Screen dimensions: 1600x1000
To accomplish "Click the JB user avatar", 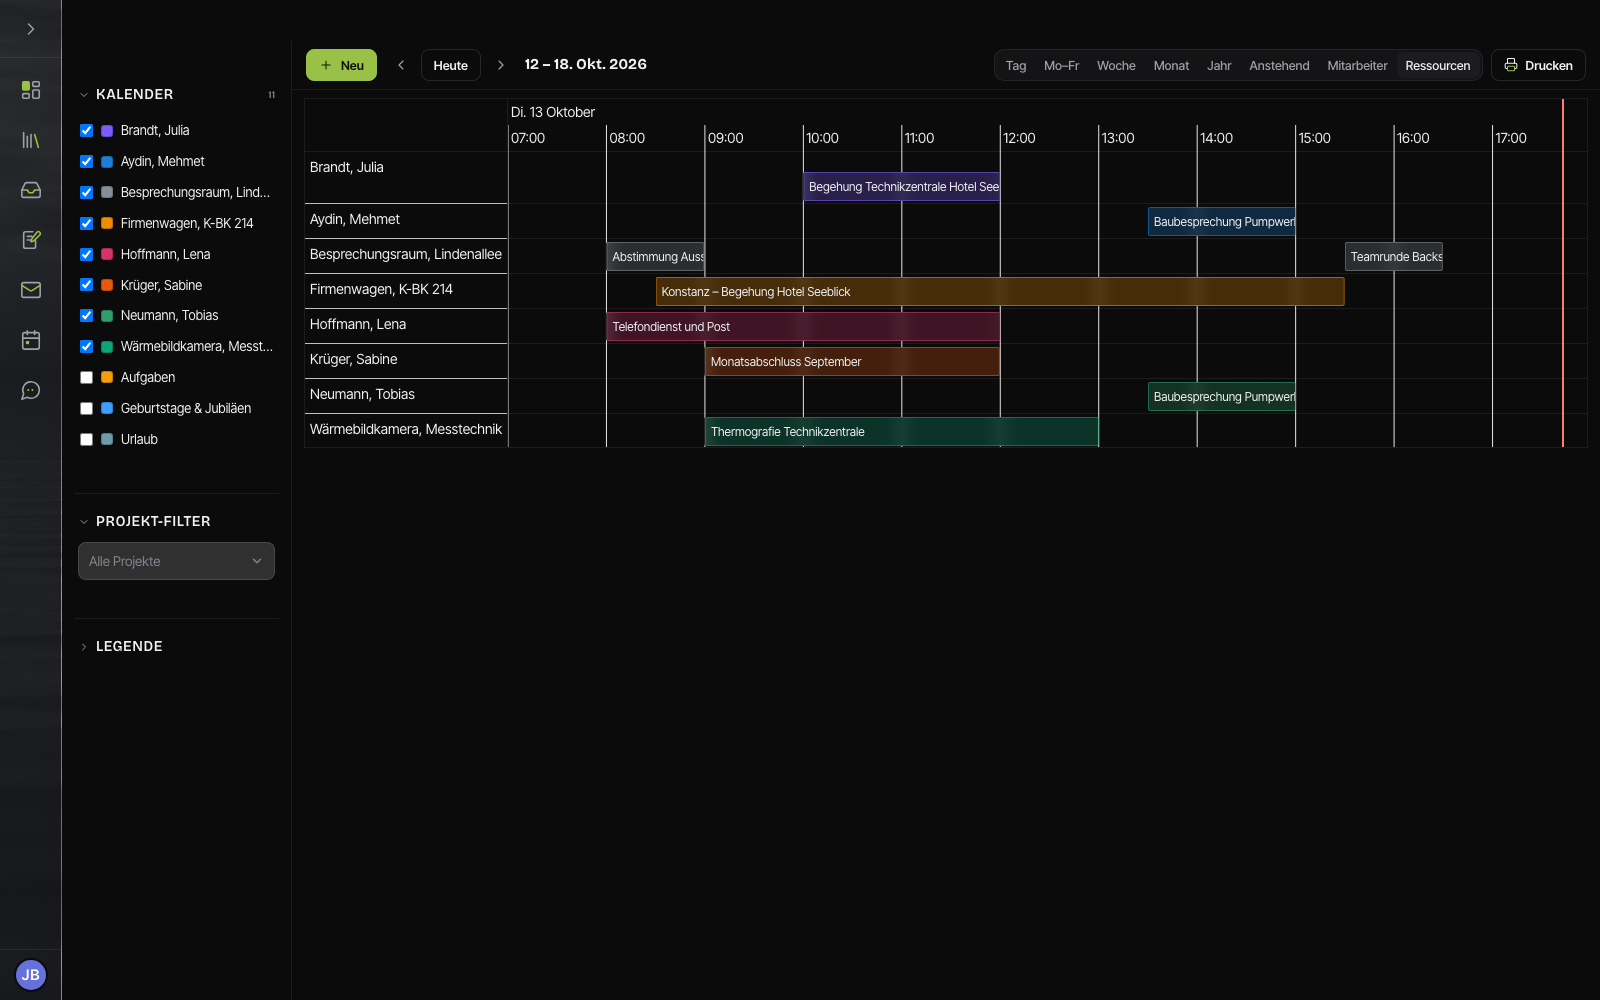I will [31, 974].
